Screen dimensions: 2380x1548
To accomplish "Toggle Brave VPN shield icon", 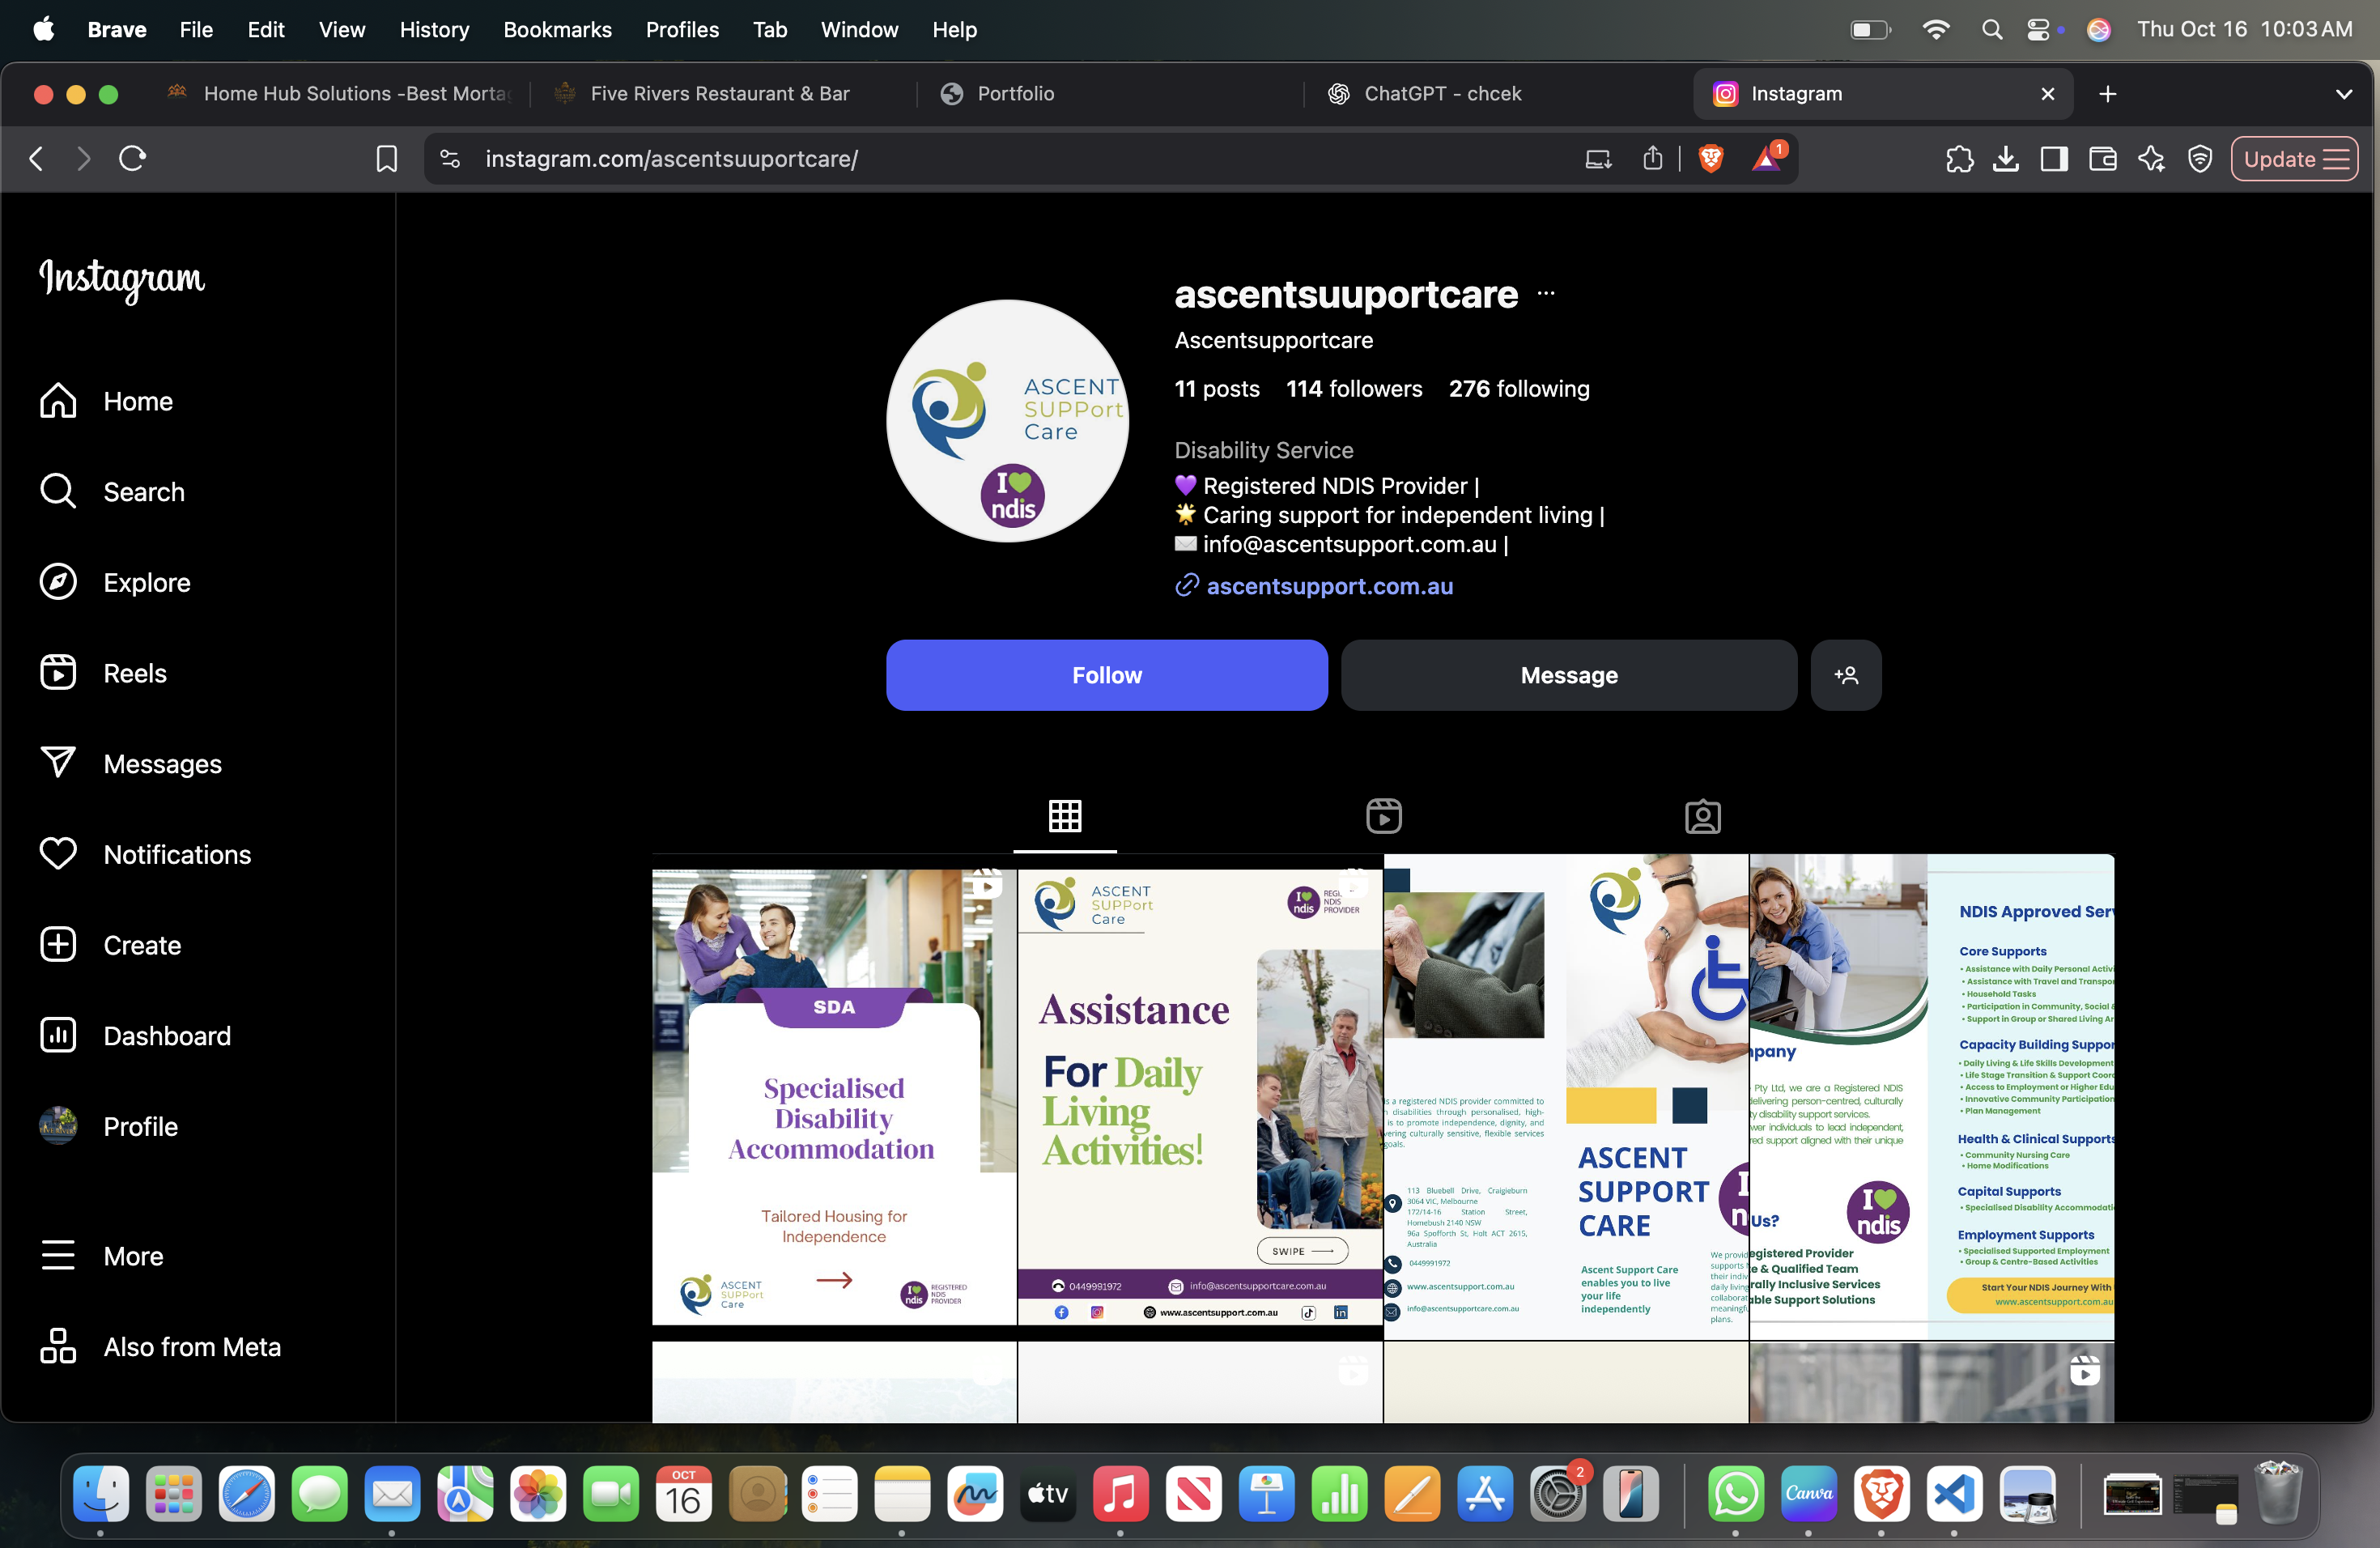I will pyautogui.click(x=2200, y=158).
